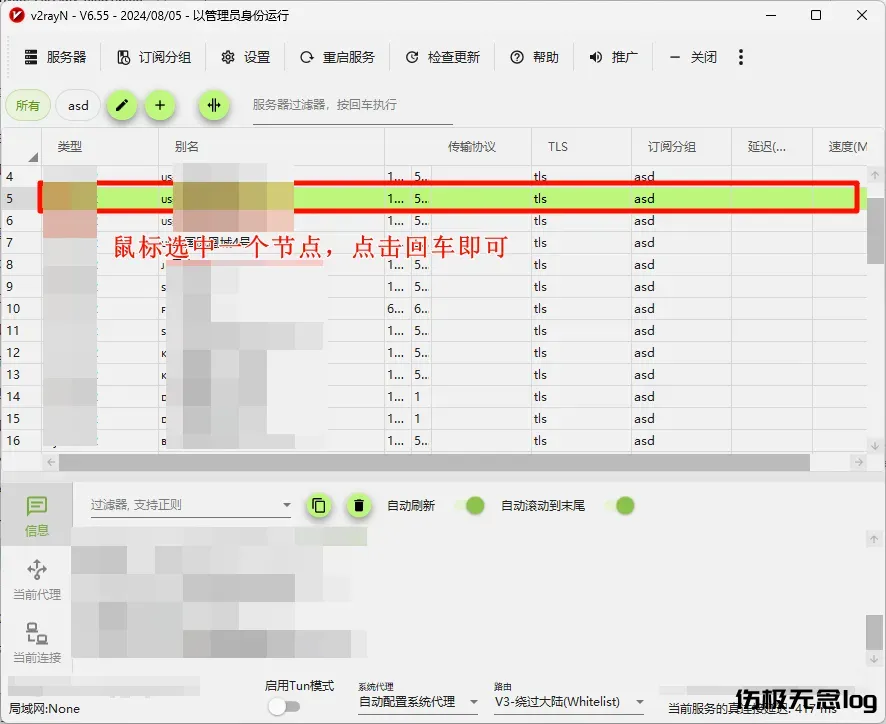The height and width of the screenshot is (724, 886).
Task: Expand the log filter dropdown arrow
Action: 286,505
